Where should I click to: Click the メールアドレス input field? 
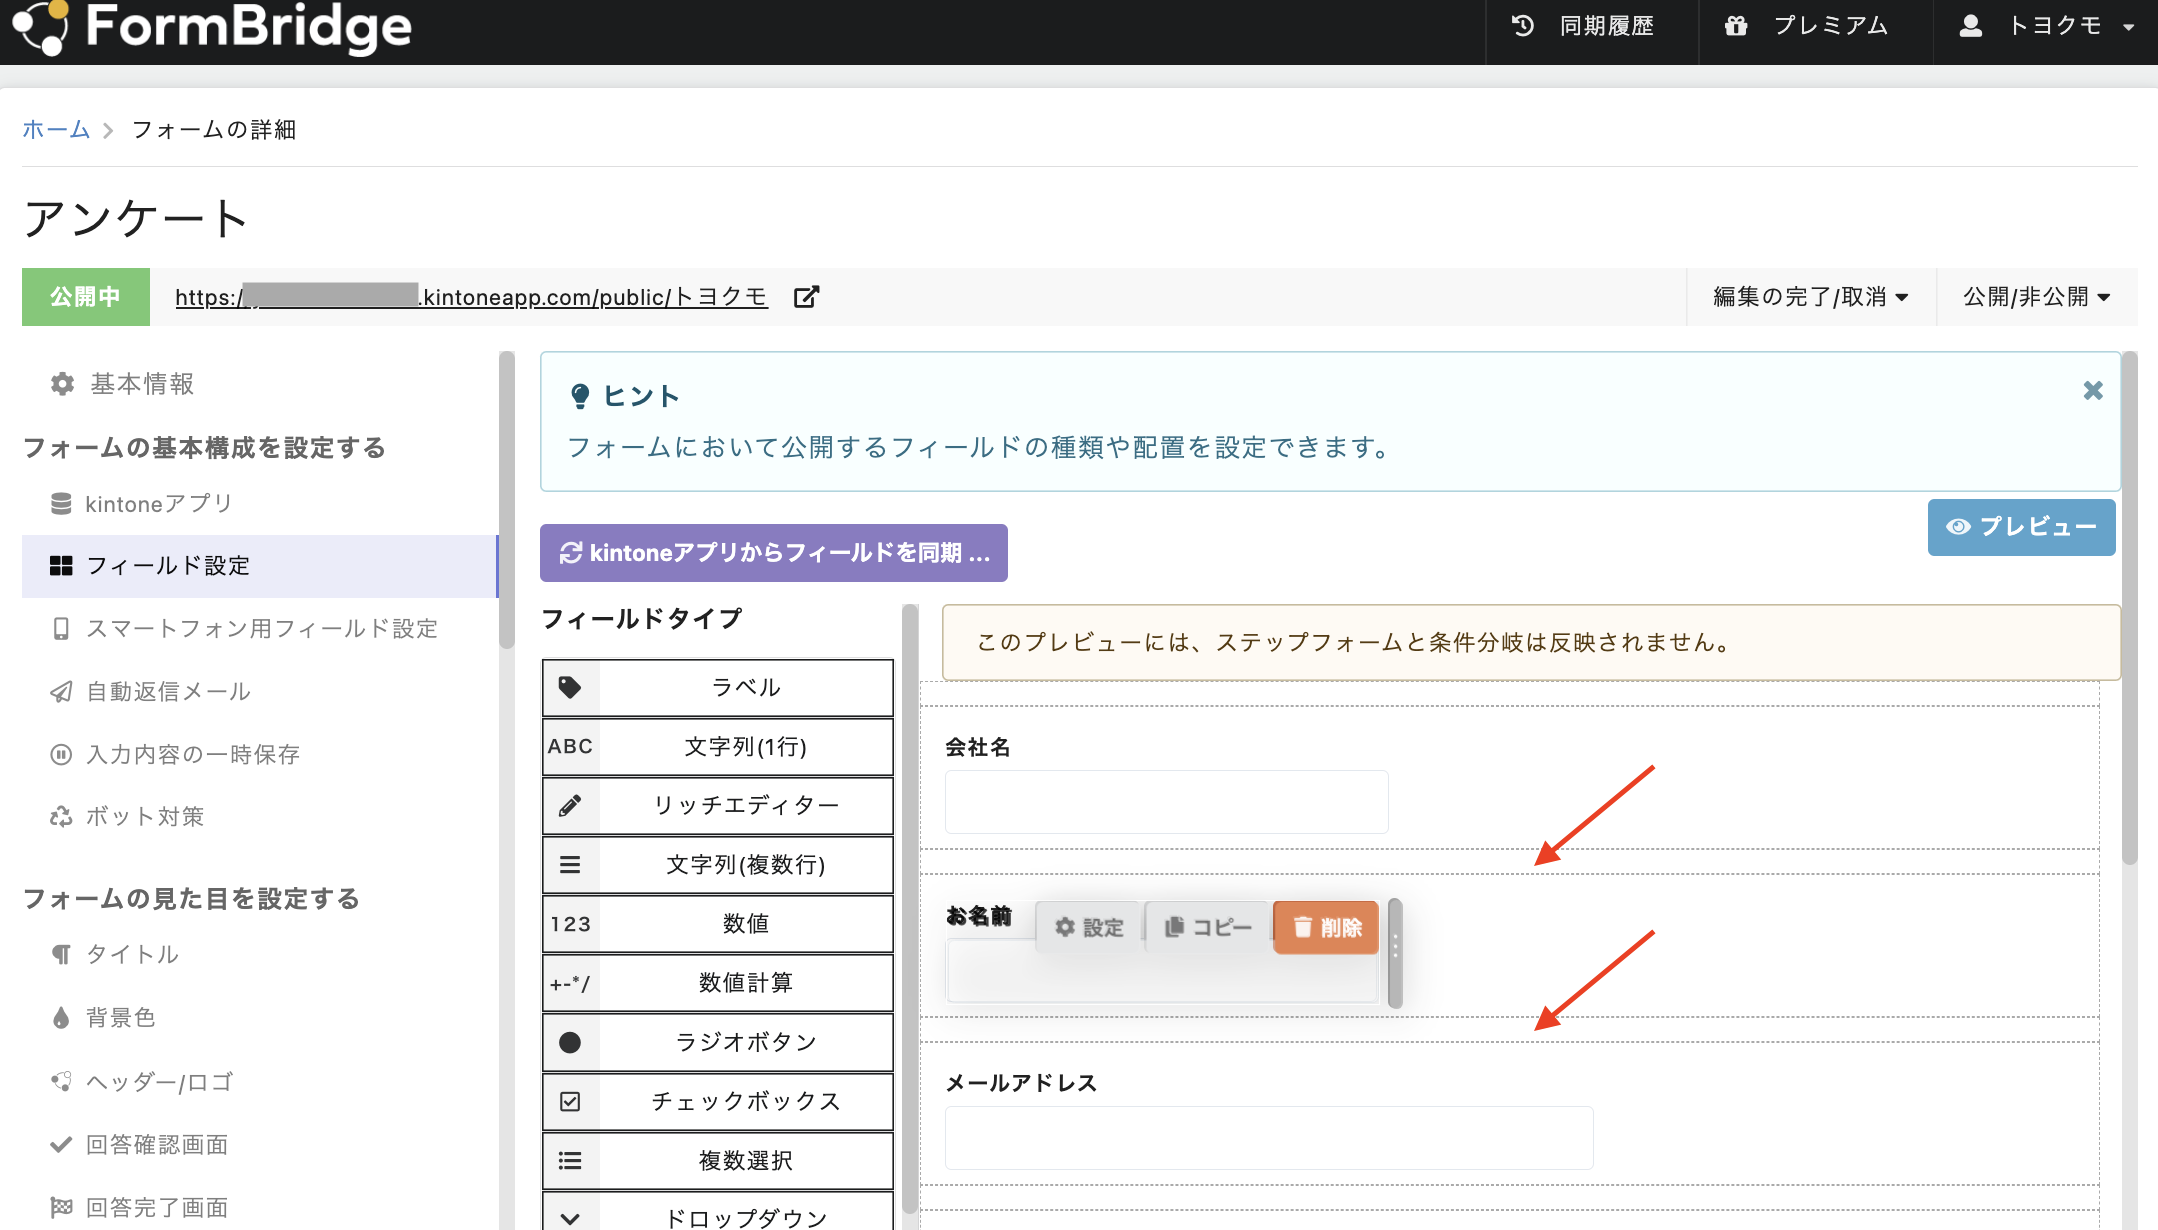(x=1269, y=1138)
